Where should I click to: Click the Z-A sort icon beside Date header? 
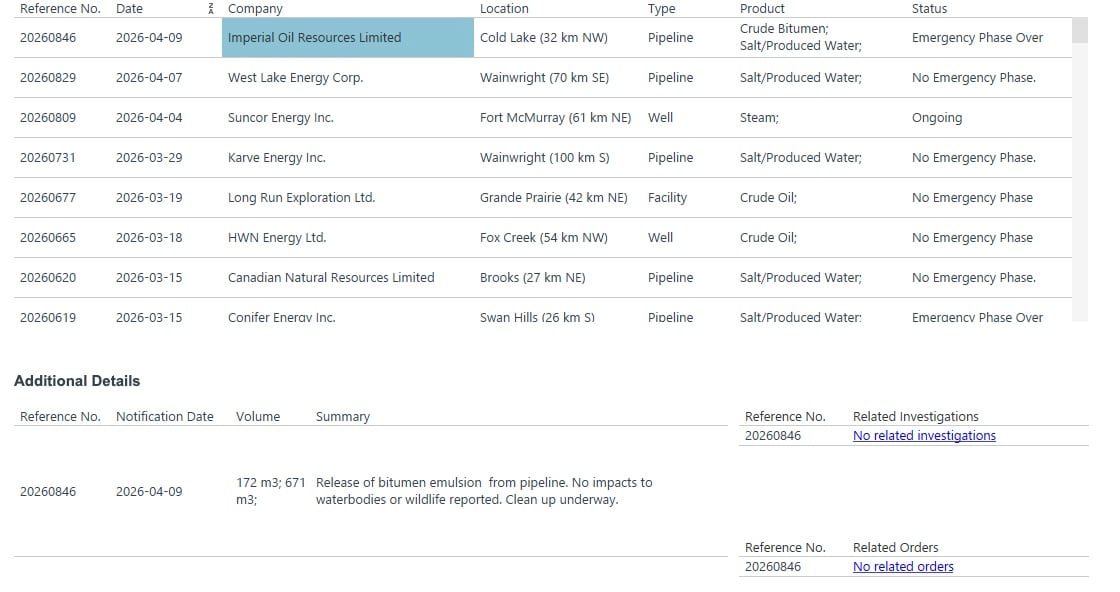210,8
